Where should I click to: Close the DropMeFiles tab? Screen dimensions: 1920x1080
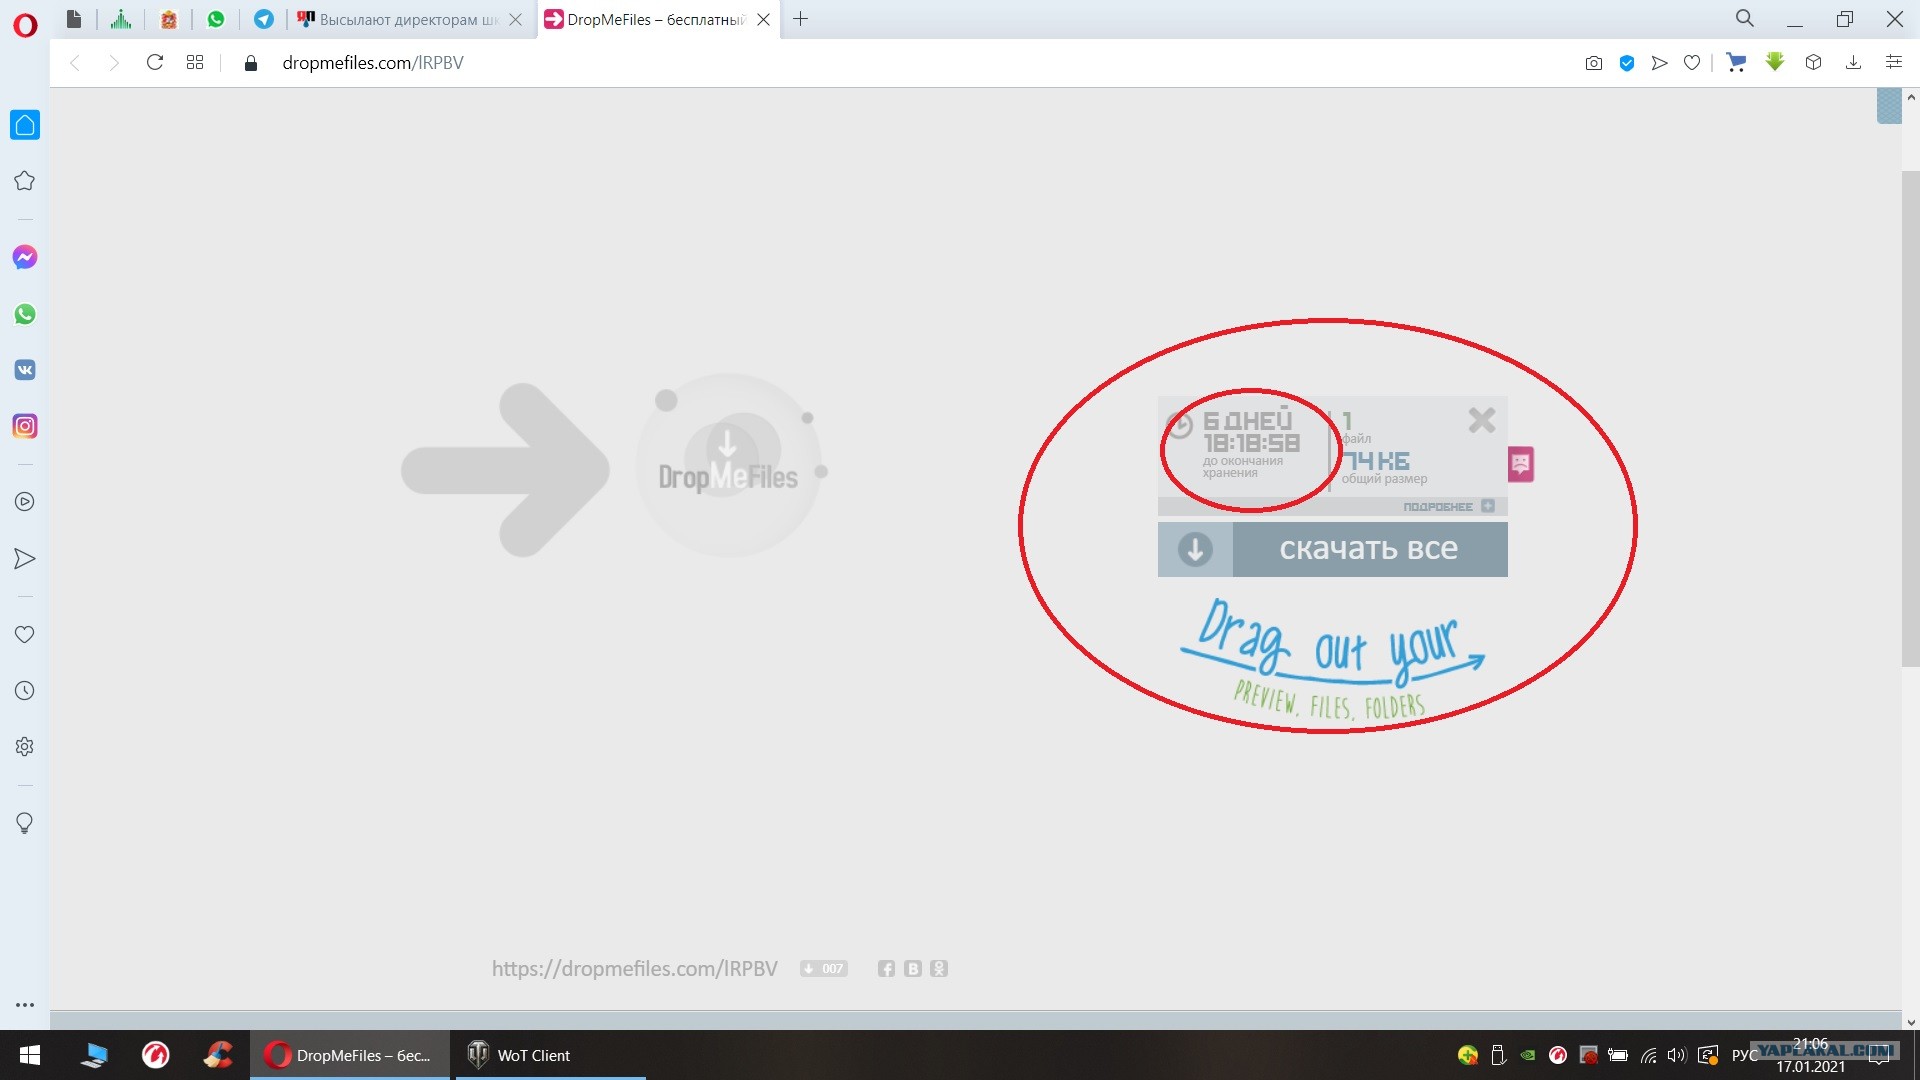pyautogui.click(x=763, y=19)
